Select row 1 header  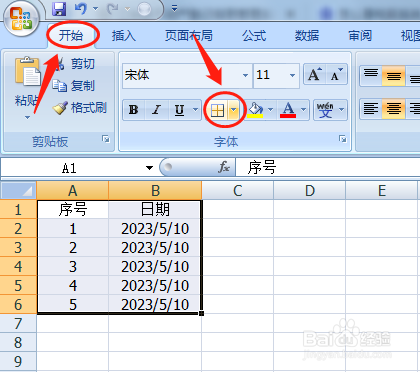[x=18, y=210]
